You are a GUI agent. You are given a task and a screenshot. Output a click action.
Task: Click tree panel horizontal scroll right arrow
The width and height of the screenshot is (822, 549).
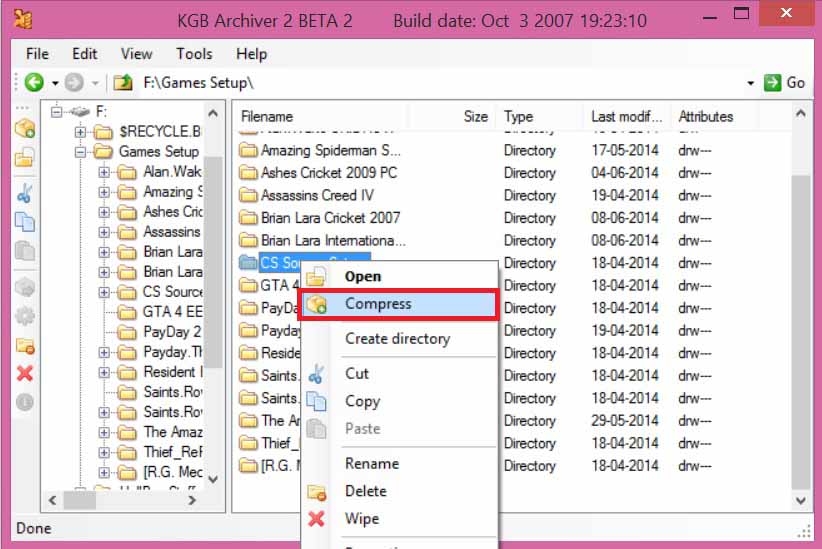coord(192,500)
